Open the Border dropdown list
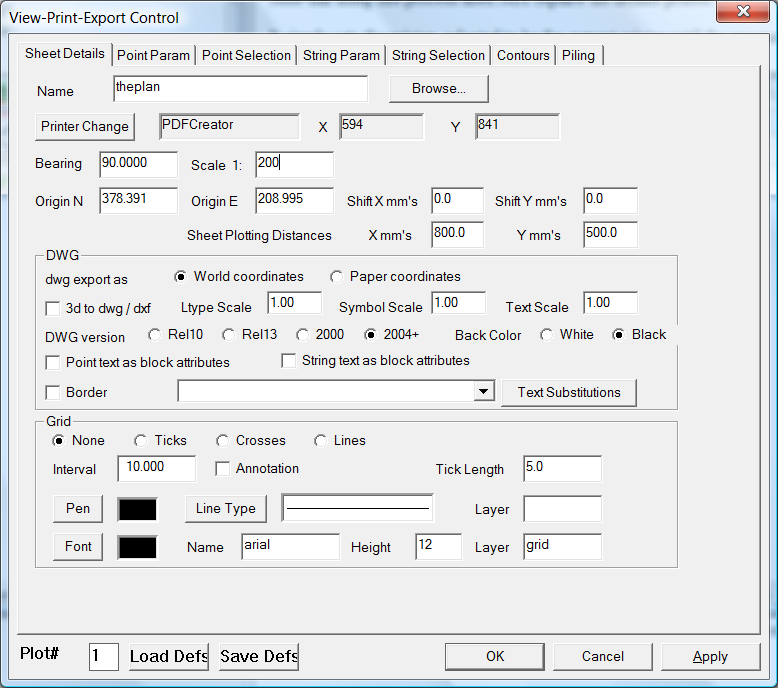 (484, 392)
